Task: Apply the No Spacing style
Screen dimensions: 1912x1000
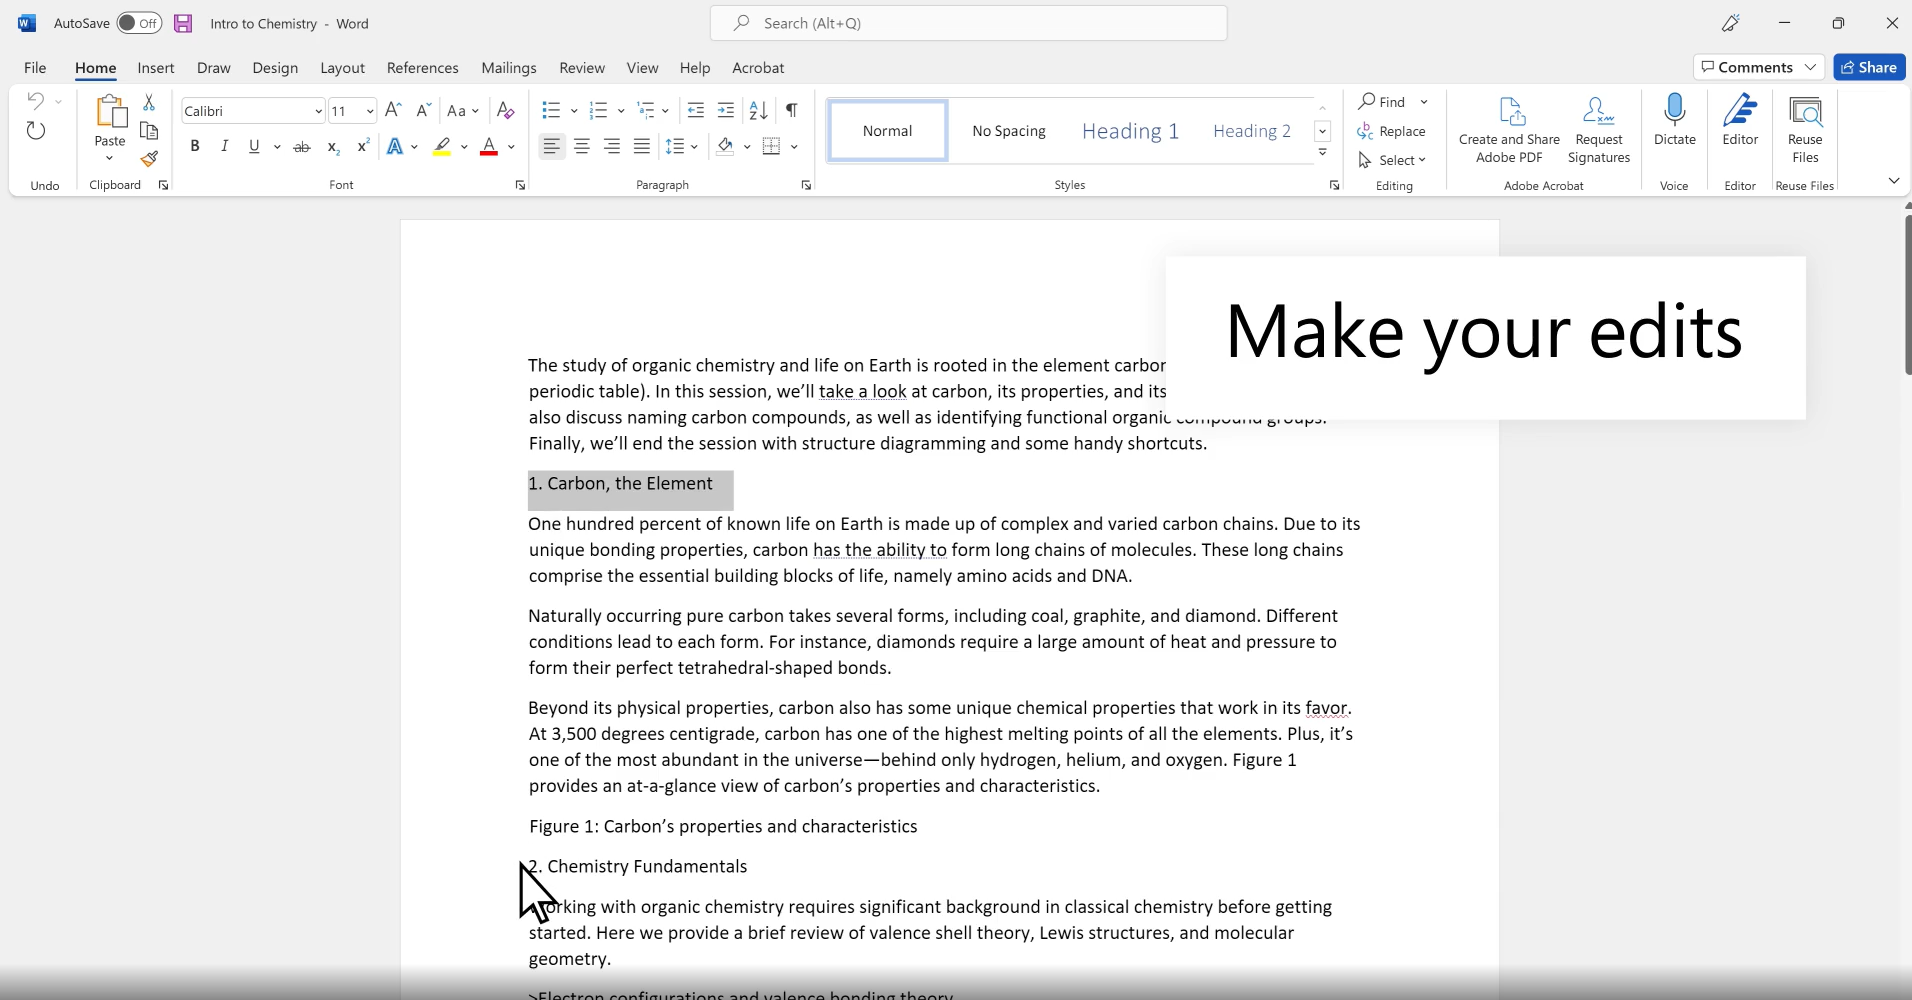Action: (1009, 131)
